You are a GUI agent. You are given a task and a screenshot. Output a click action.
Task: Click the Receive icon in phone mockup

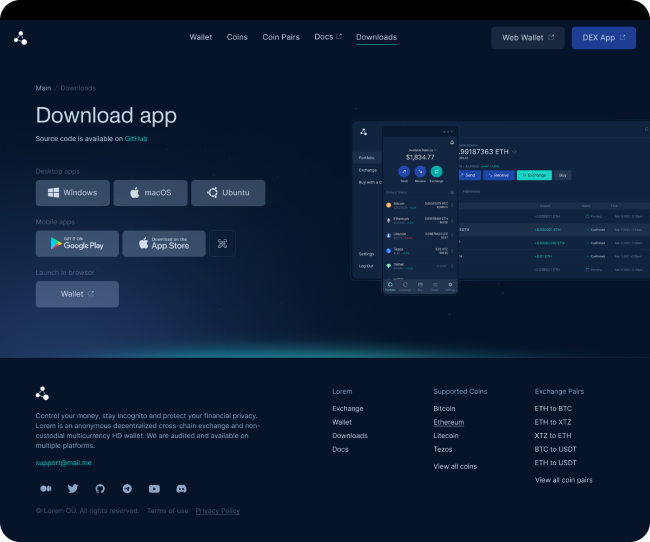[420, 171]
